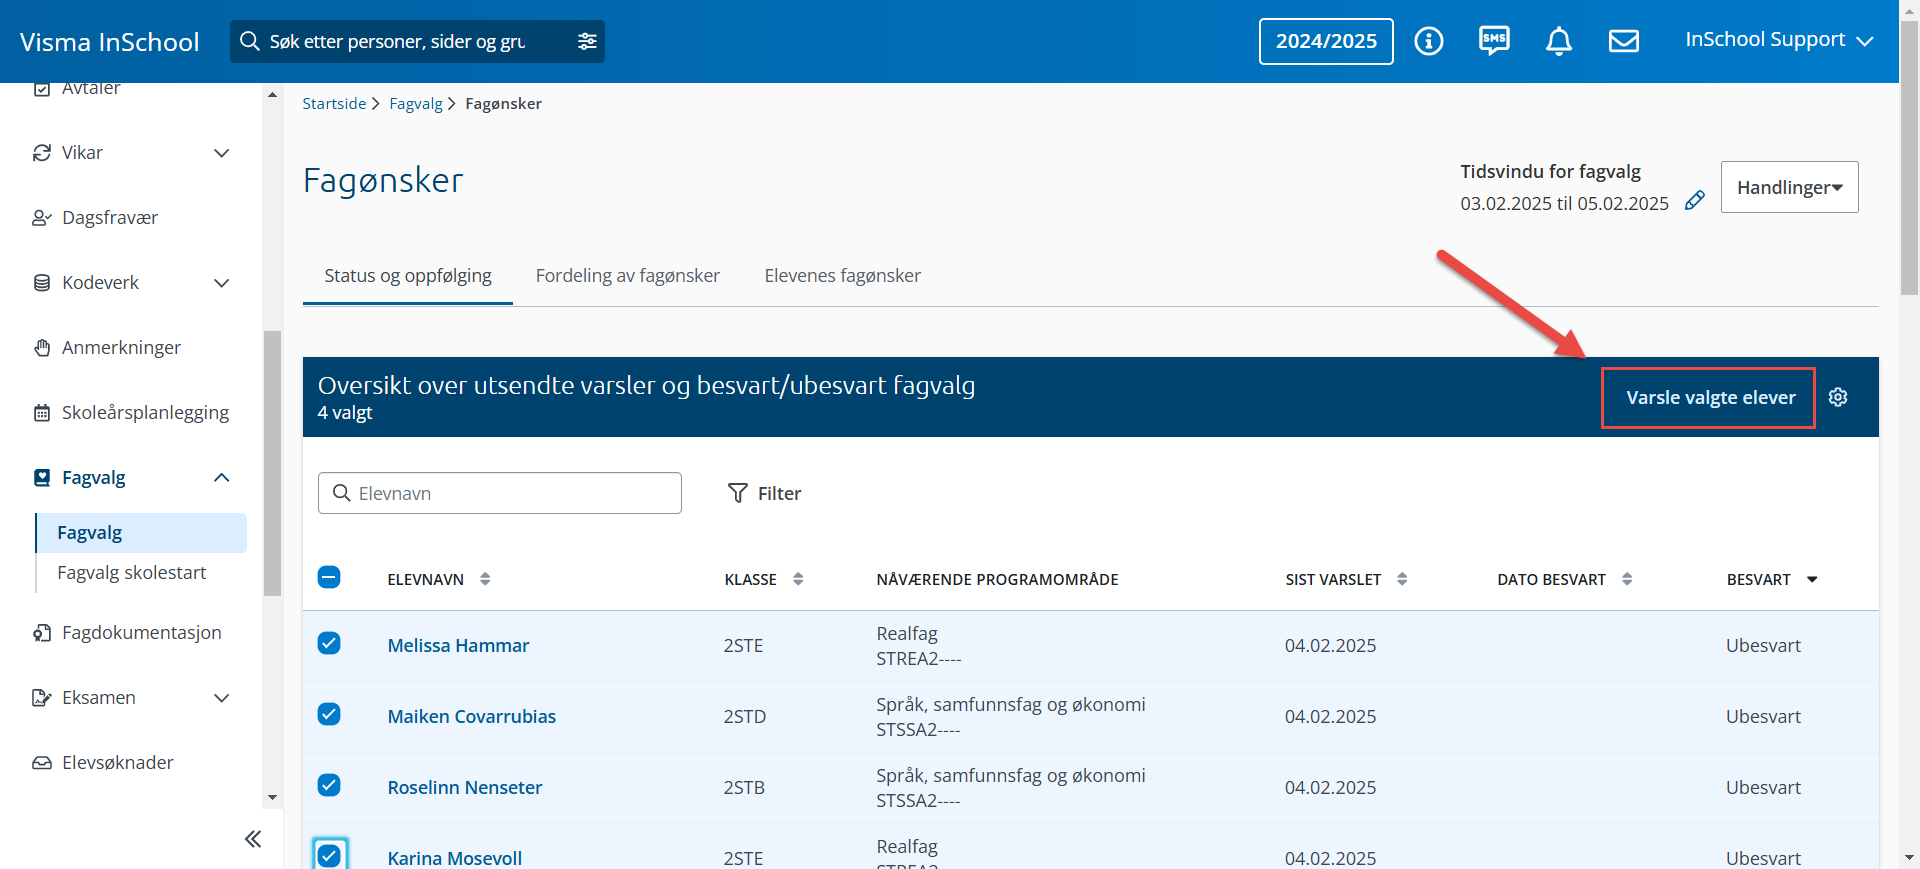Open the SMS messages icon
The height and width of the screenshot is (869, 1920).
(1494, 41)
